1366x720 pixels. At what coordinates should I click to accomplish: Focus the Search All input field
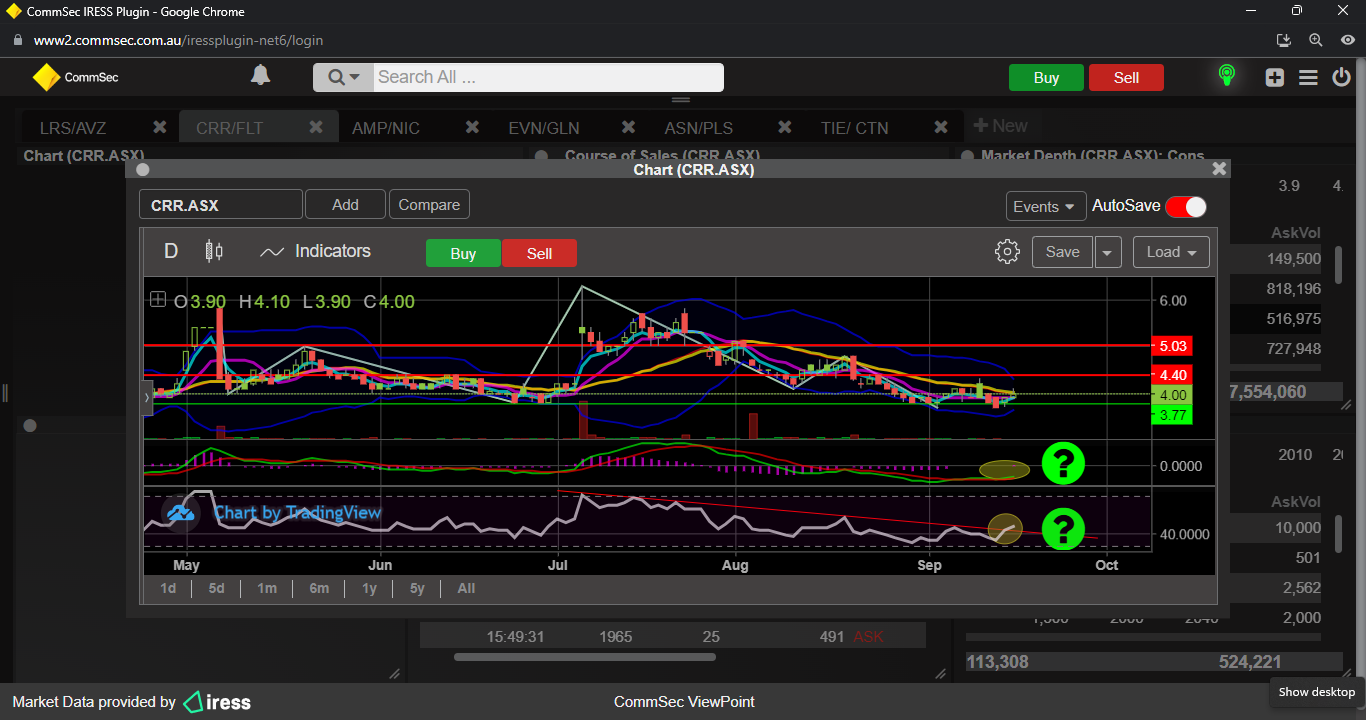(548, 78)
